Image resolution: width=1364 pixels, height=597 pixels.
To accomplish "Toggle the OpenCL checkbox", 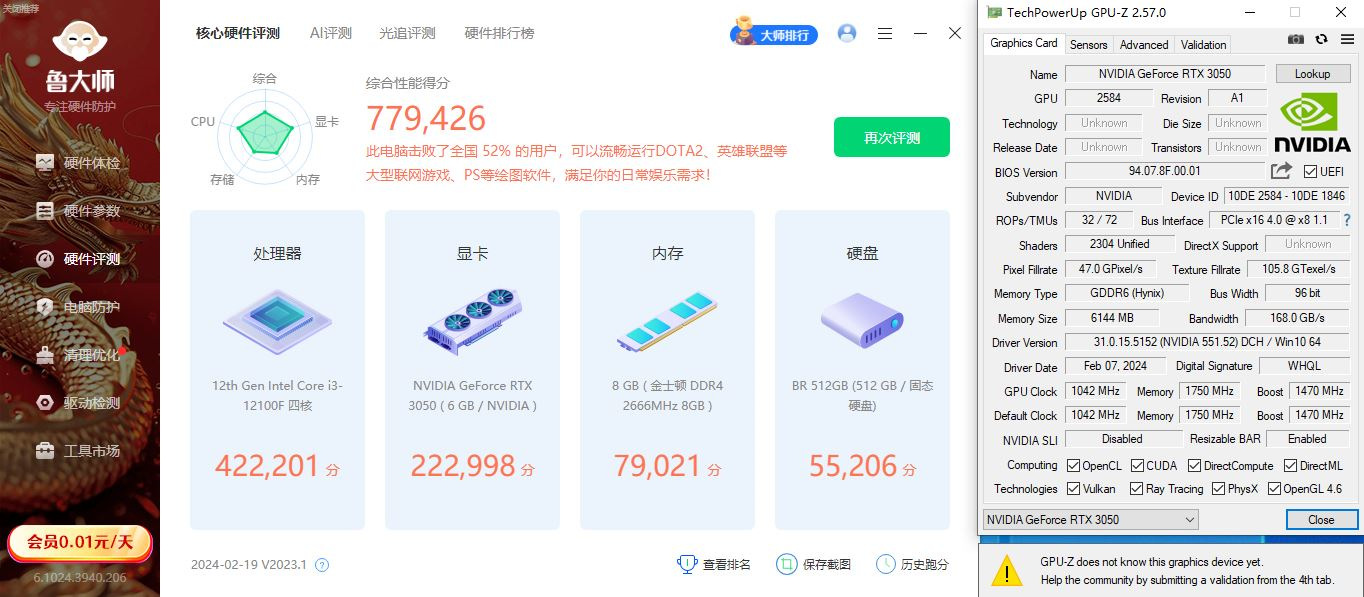I will (1073, 466).
